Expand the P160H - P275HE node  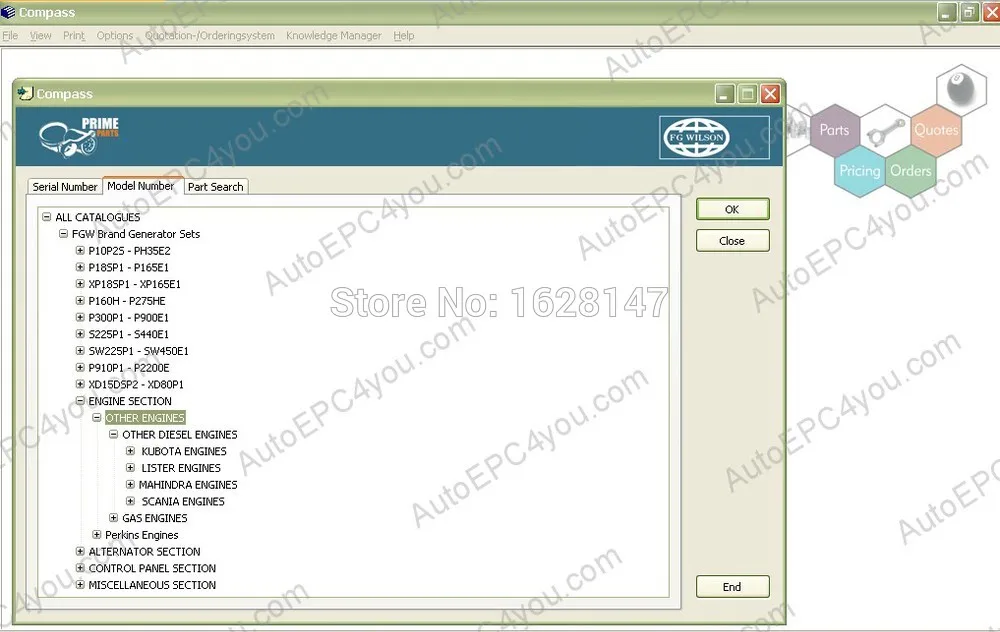pyautogui.click(x=80, y=300)
